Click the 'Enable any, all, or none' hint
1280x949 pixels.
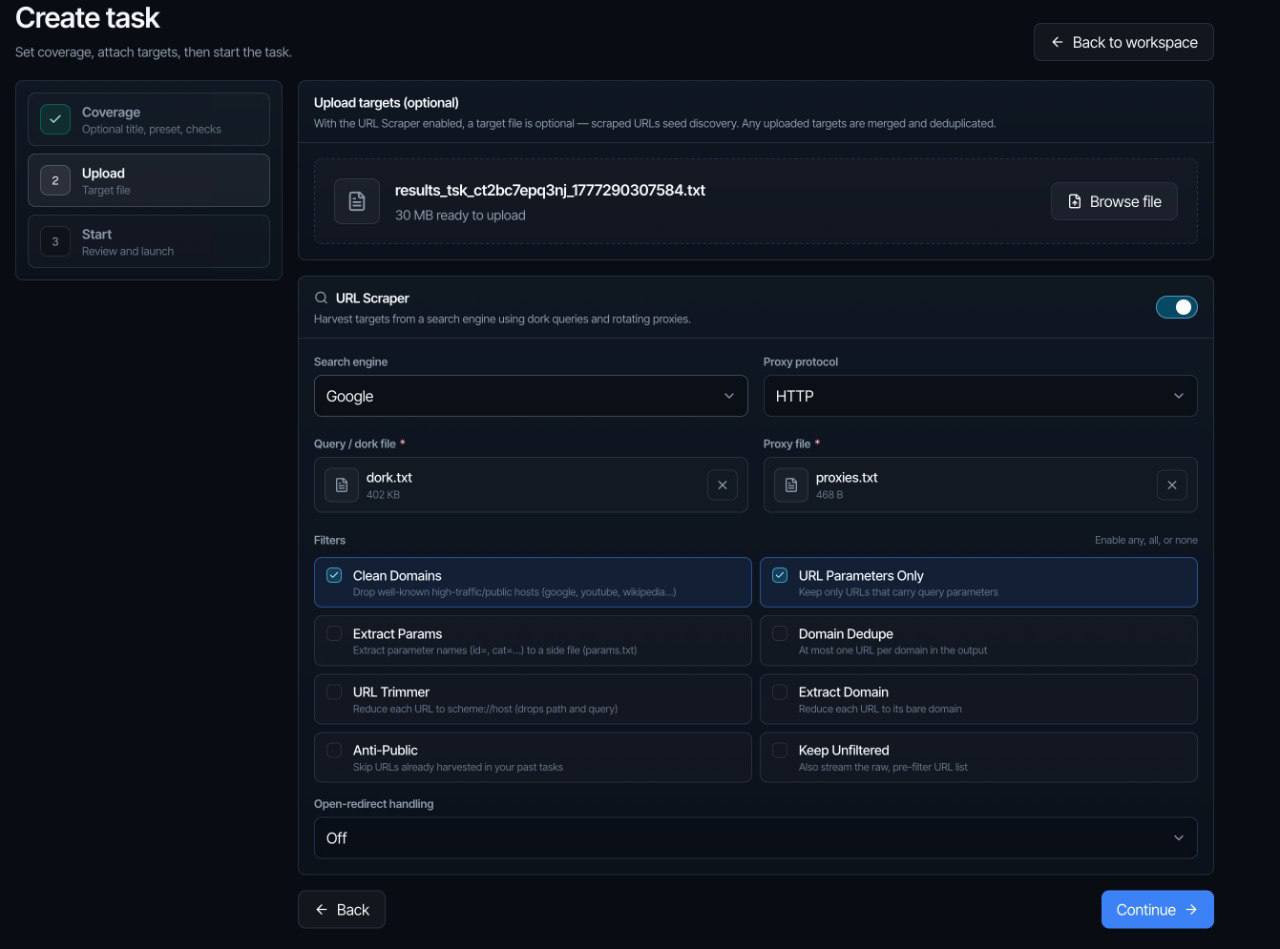coord(1146,540)
